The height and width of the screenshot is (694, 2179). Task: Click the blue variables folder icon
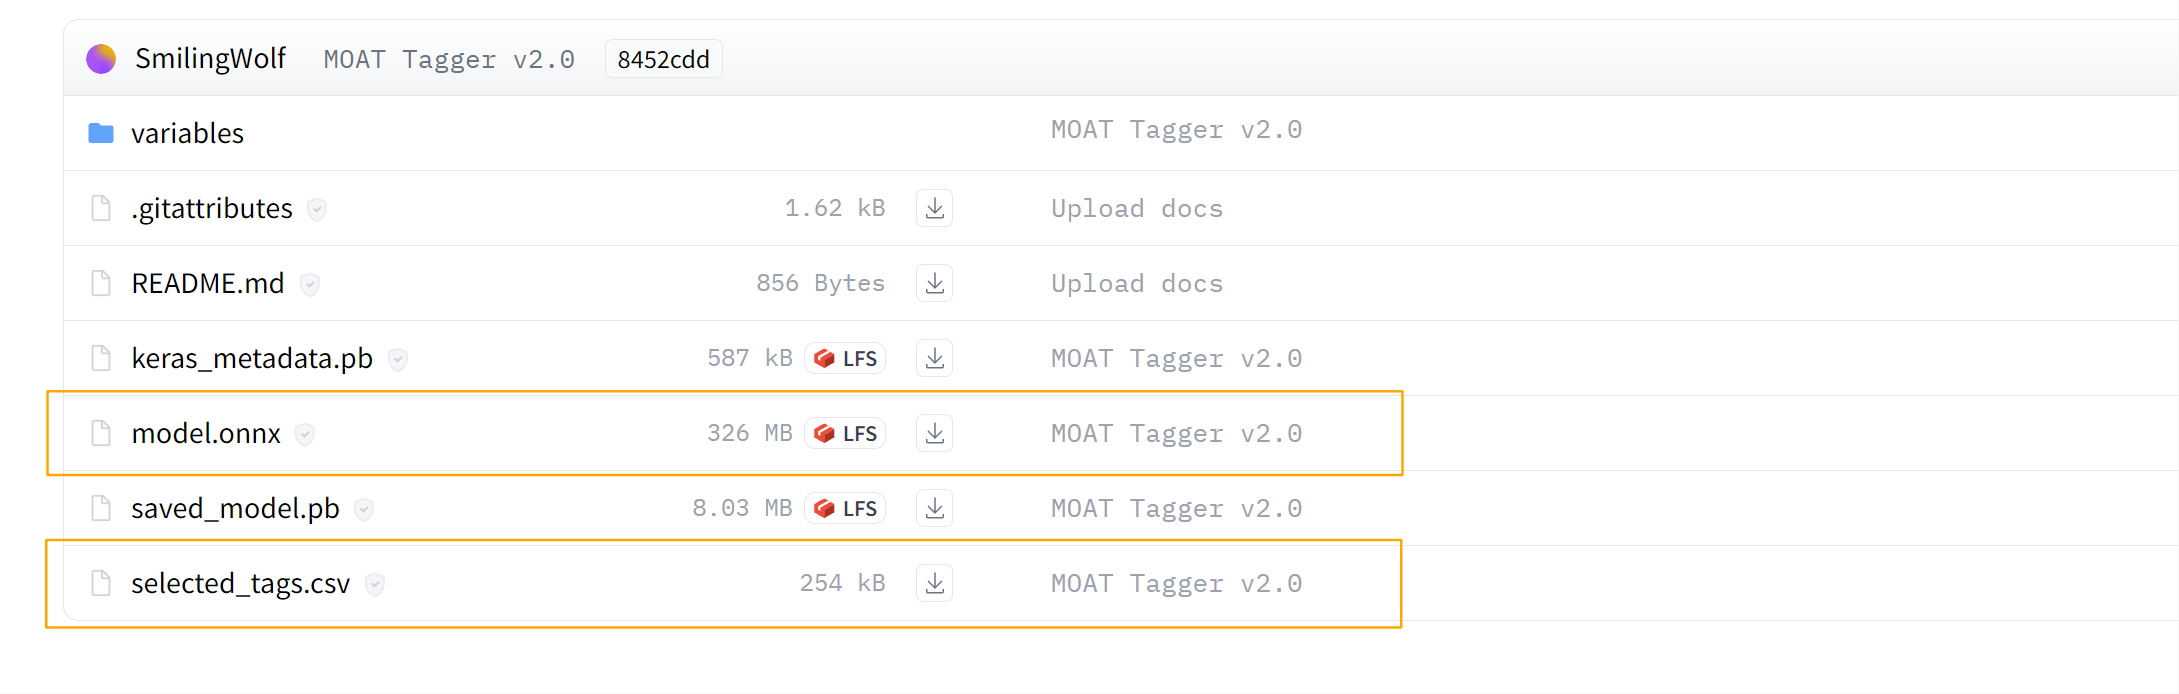click(101, 133)
